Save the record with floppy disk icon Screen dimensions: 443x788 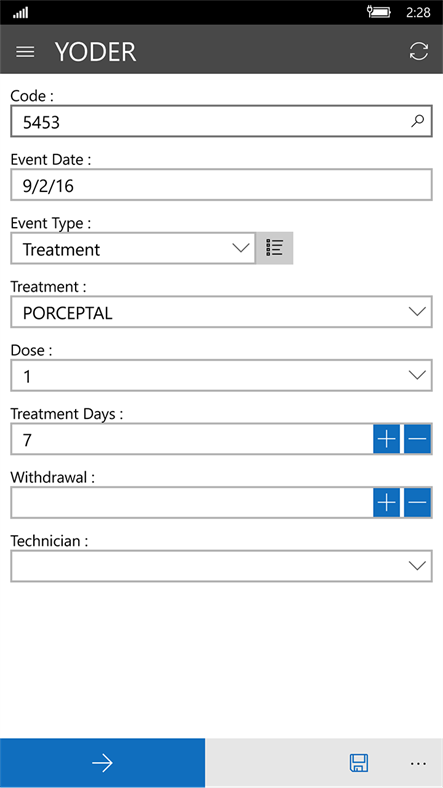359,763
